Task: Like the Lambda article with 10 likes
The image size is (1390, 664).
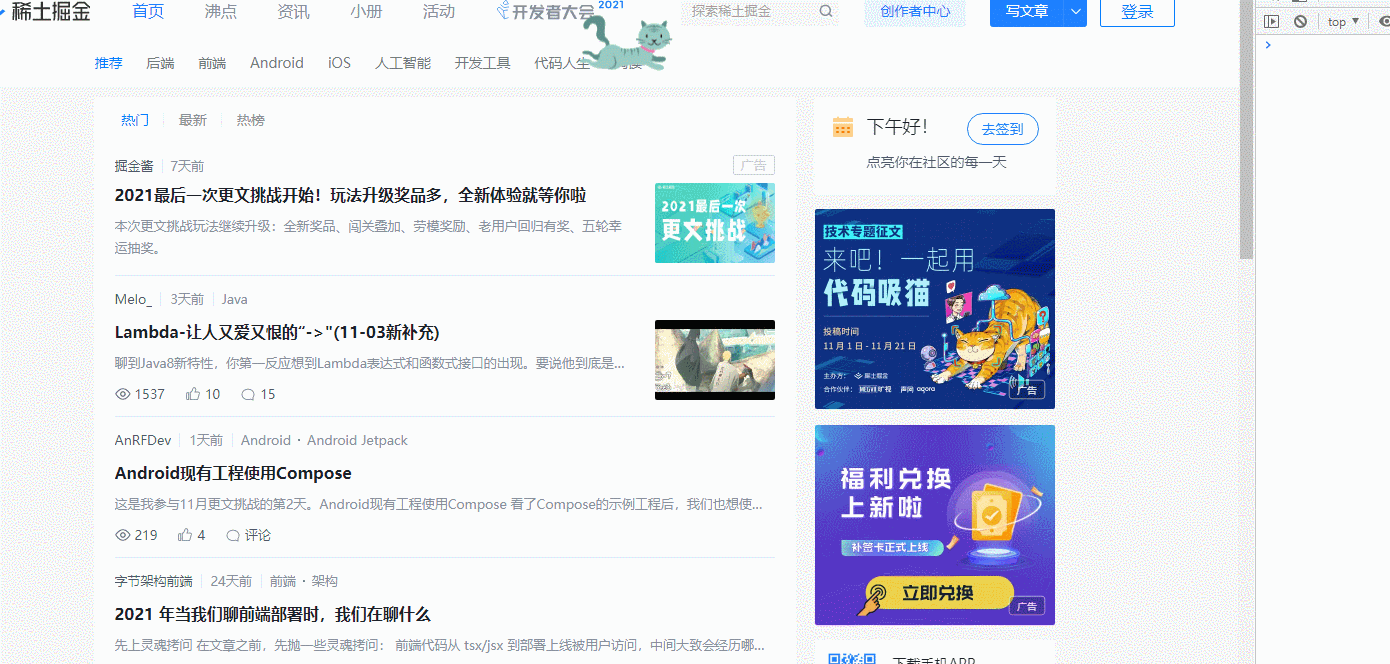Action: click(x=193, y=394)
